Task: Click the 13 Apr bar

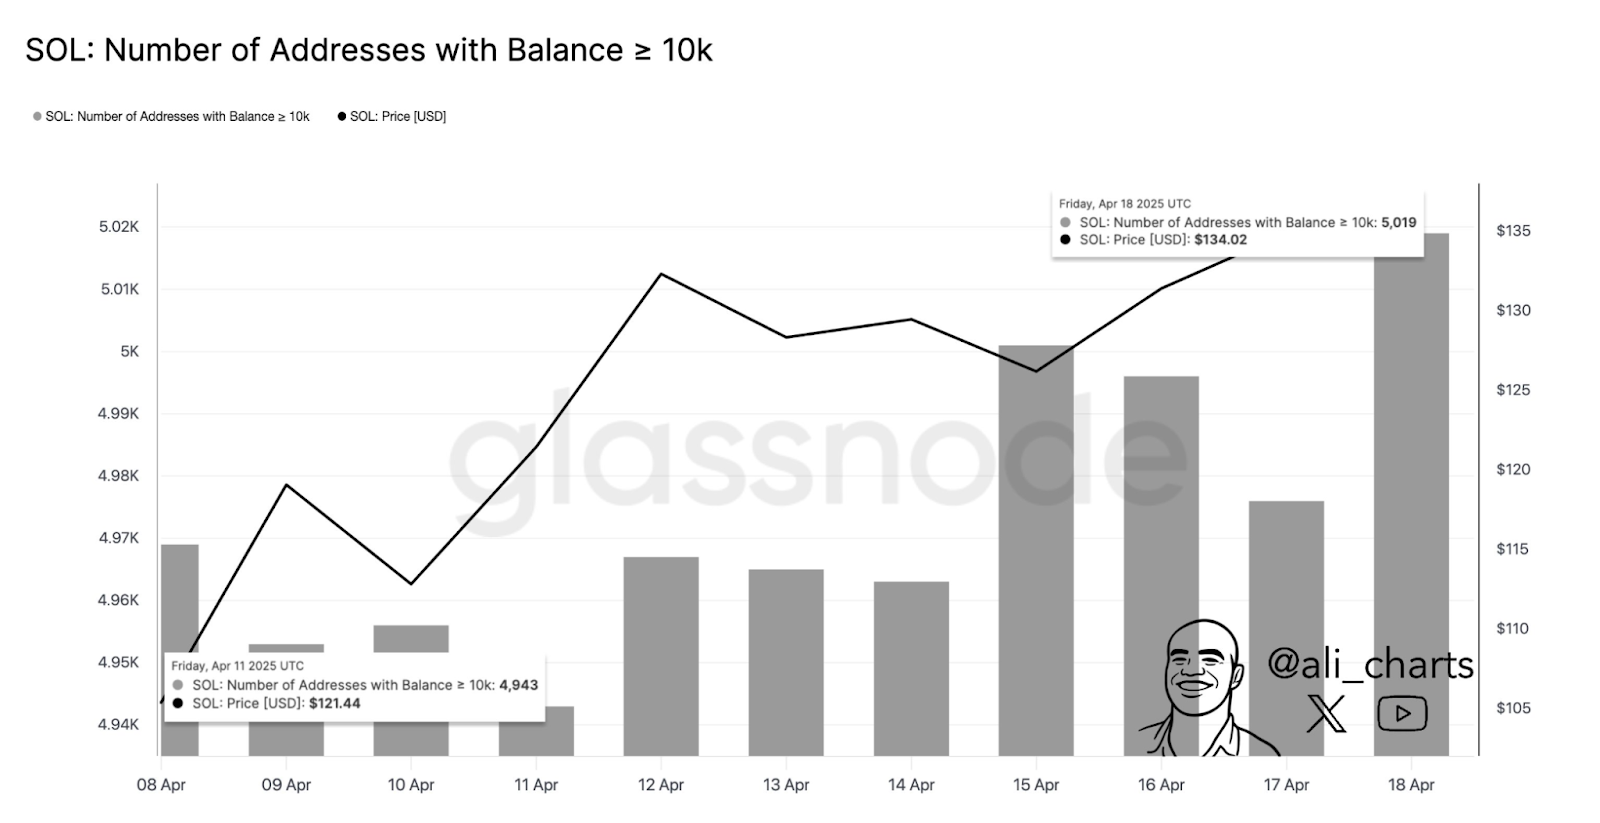Action: click(786, 663)
